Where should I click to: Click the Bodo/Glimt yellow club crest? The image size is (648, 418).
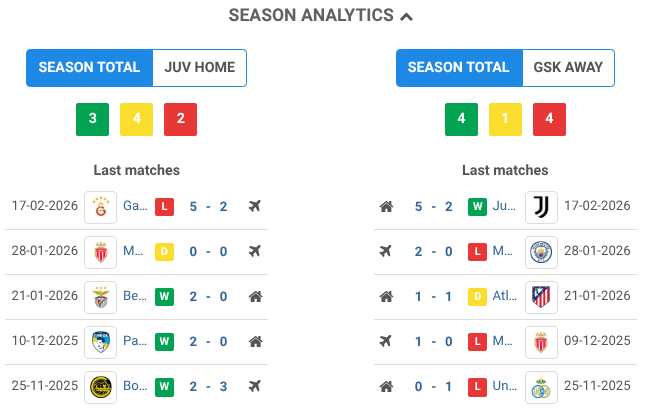click(x=101, y=386)
